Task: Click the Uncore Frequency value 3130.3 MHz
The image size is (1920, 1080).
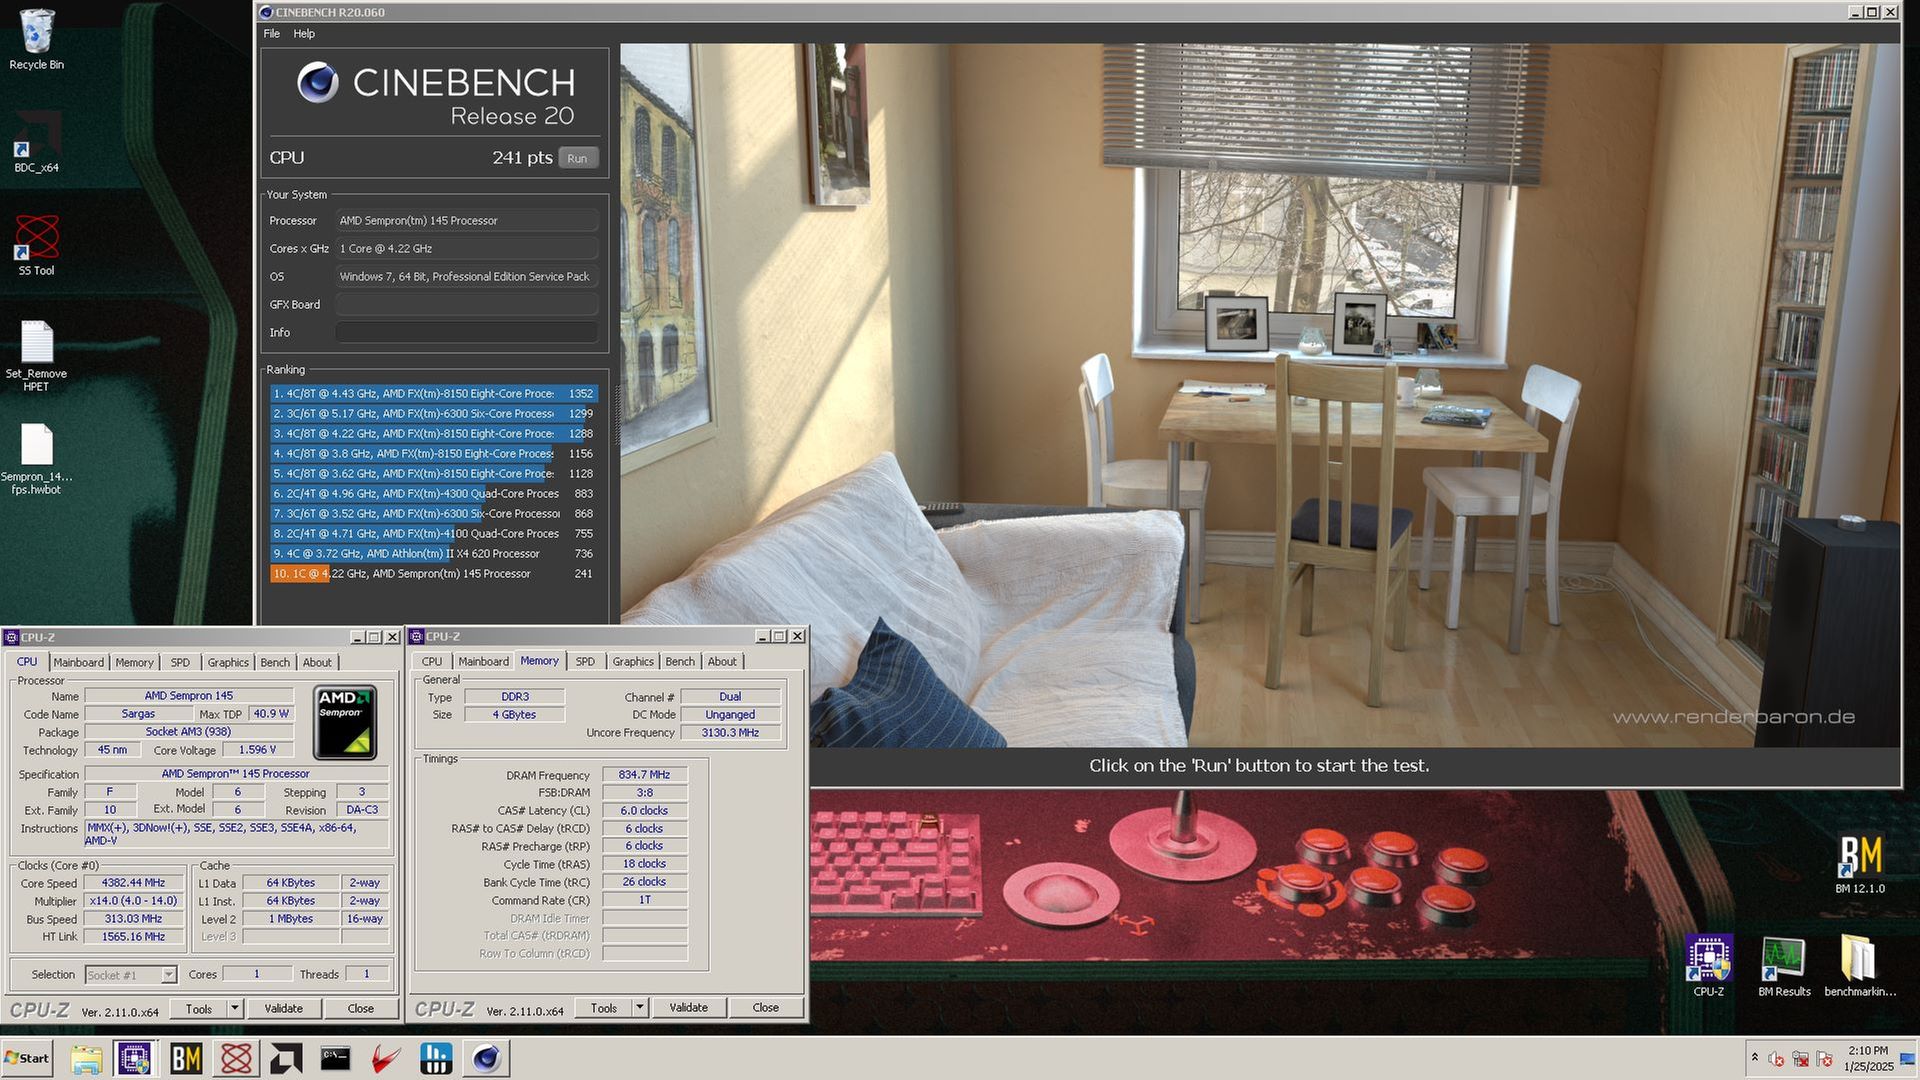Action: (x=730, y=733)
